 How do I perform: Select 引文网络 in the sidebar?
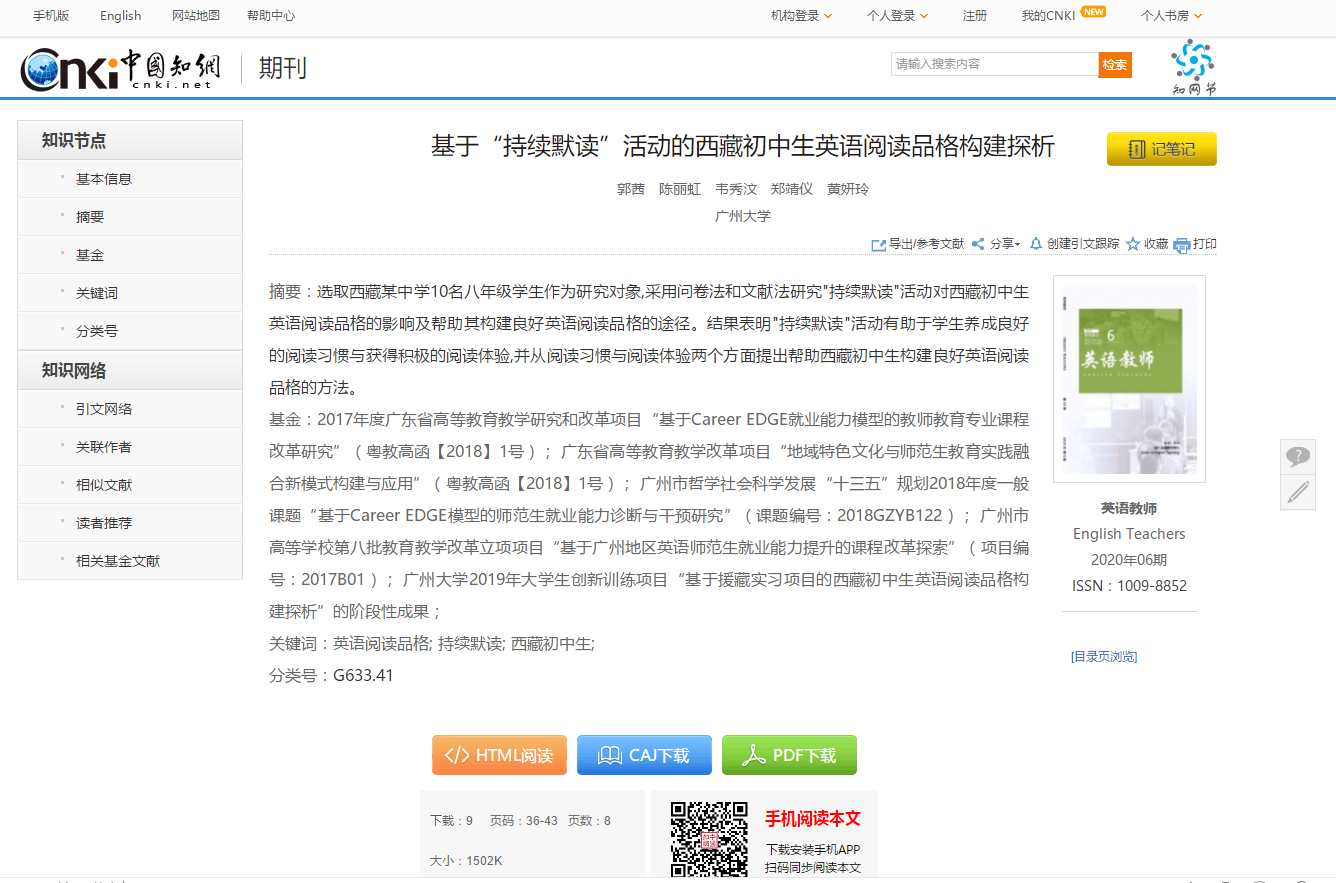pyautogui.click(x=104, y=409)
